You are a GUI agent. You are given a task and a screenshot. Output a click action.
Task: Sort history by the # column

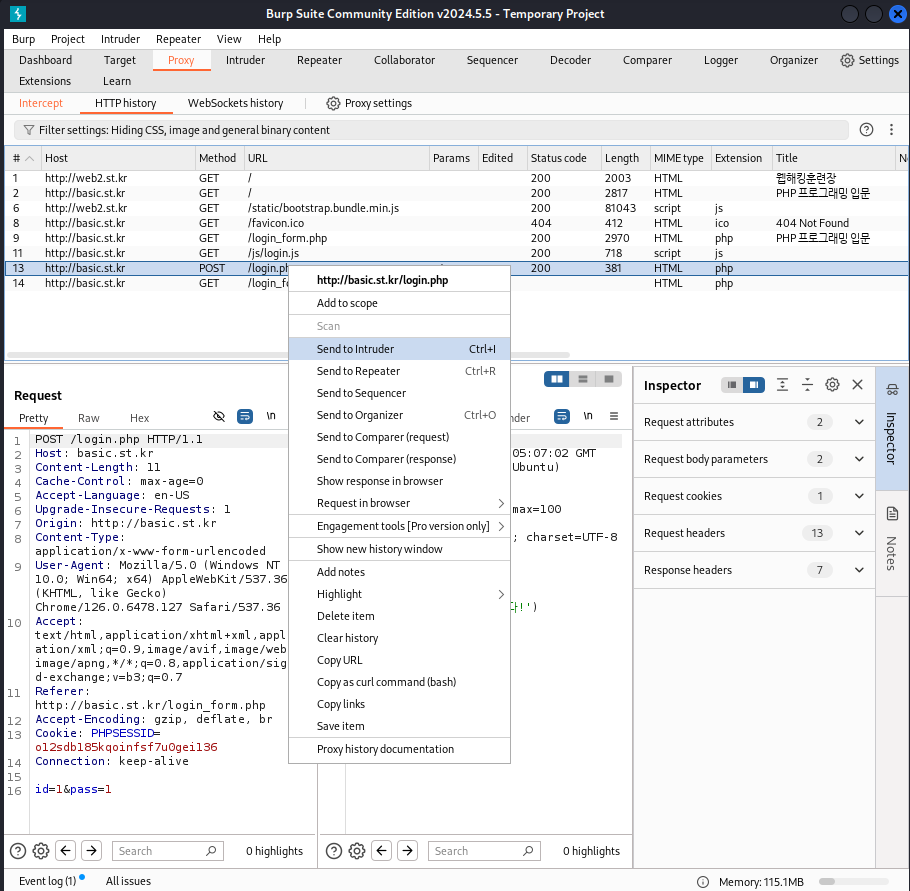(x=23, y=158)
